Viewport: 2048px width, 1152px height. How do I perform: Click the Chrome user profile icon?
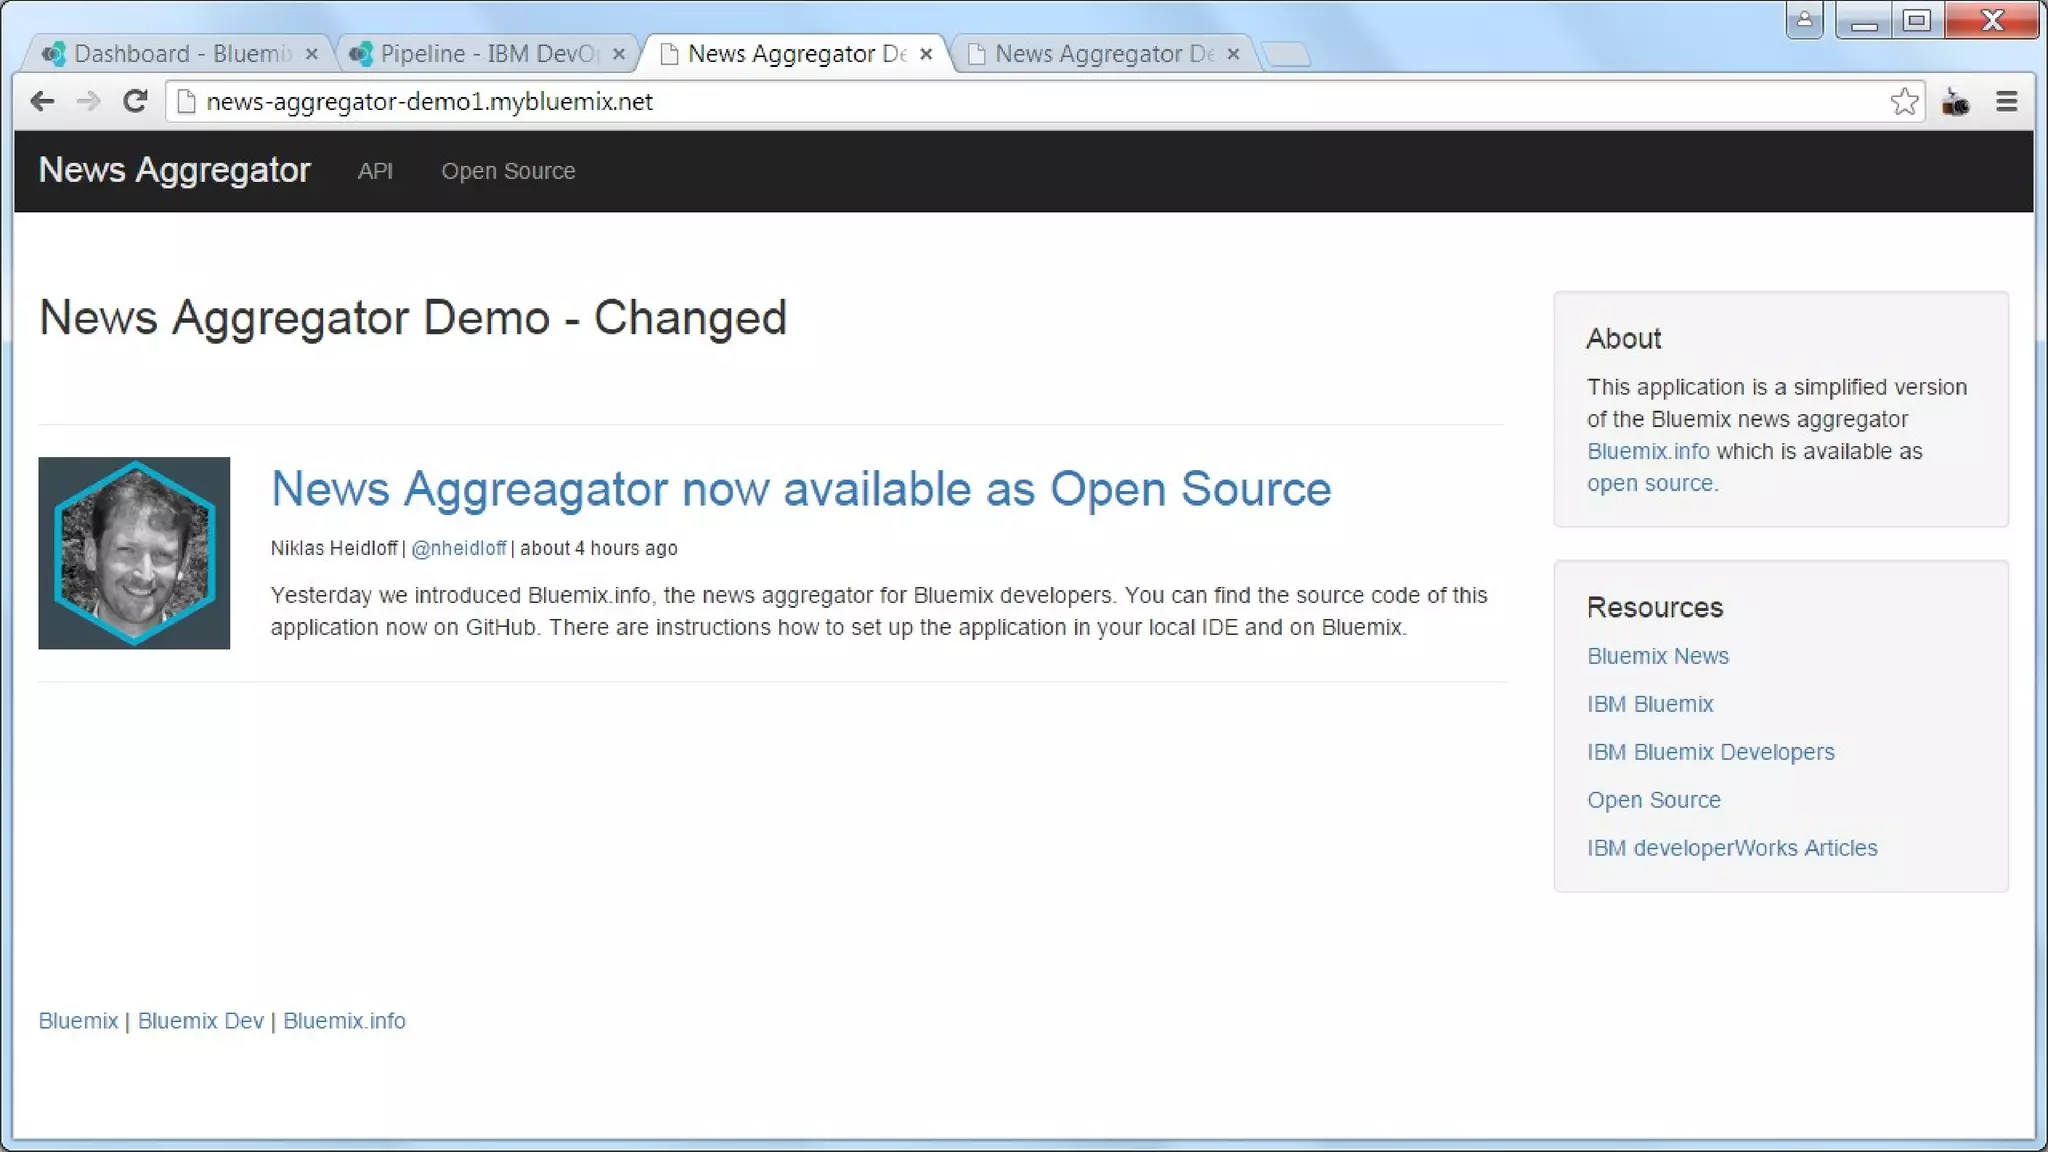1804,20
